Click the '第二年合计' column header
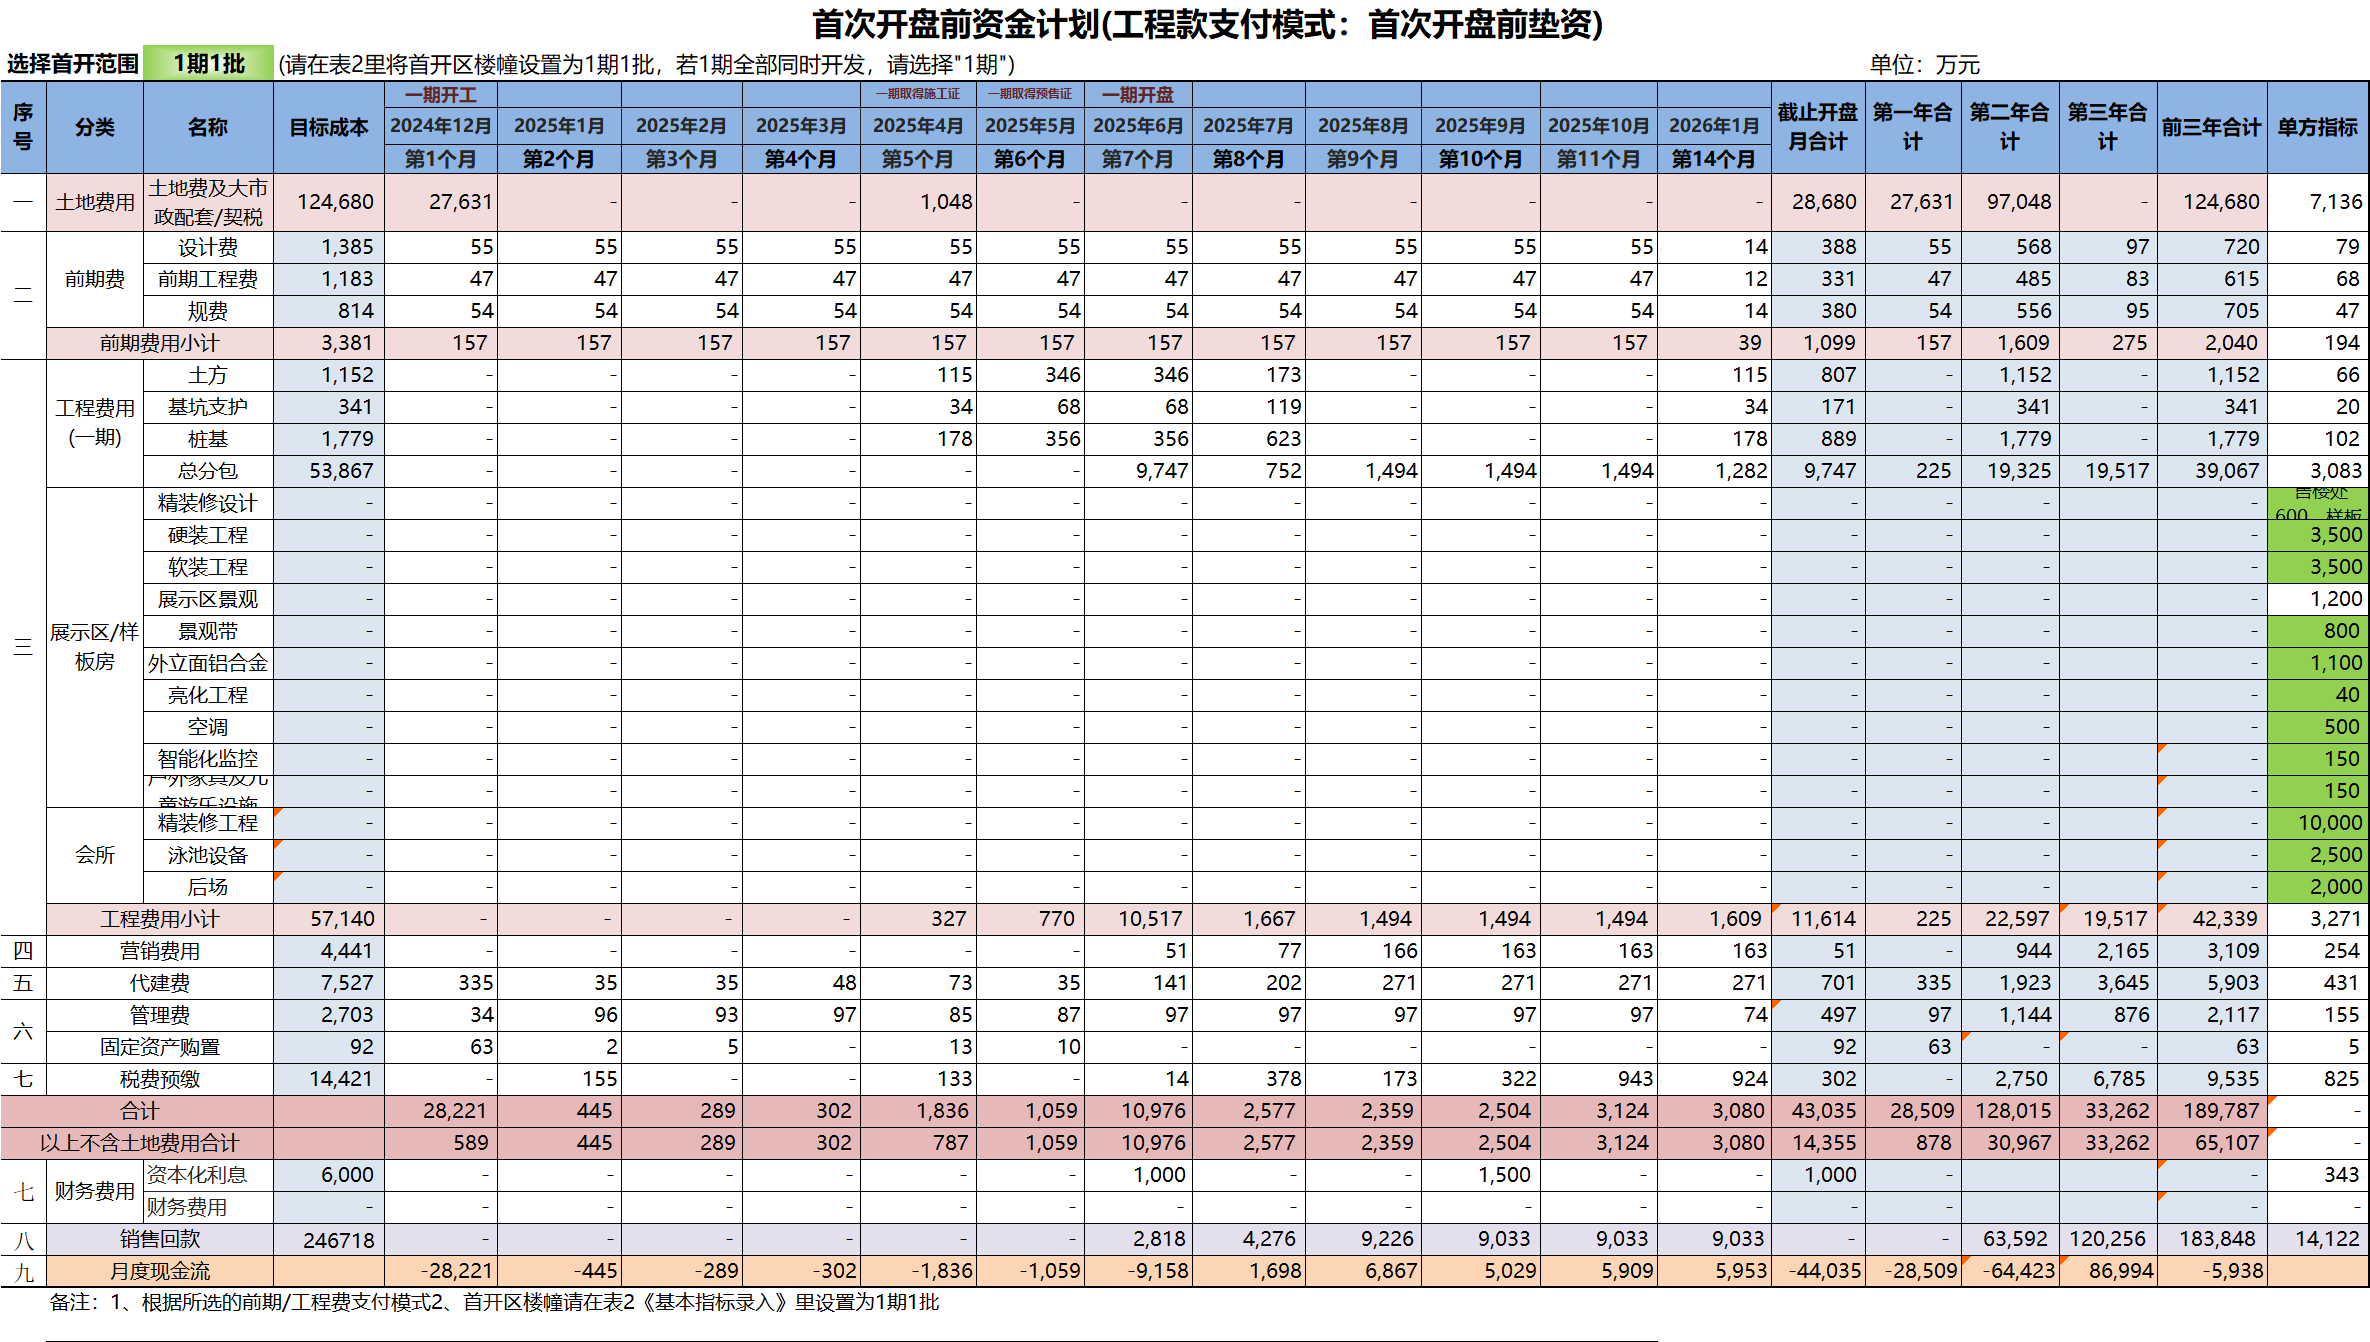This screenshot has height=1342, width=2370. click(x=2010, y=127)
